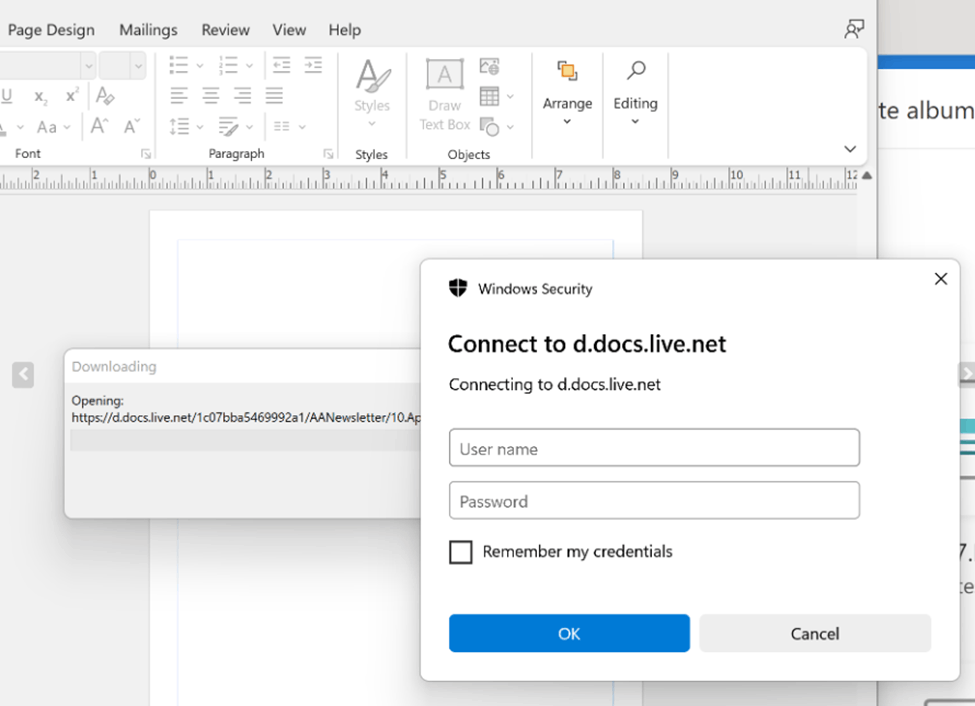Clear all text formatting
The height and width of the screenshot is (706, 975).
coord(105,96)
